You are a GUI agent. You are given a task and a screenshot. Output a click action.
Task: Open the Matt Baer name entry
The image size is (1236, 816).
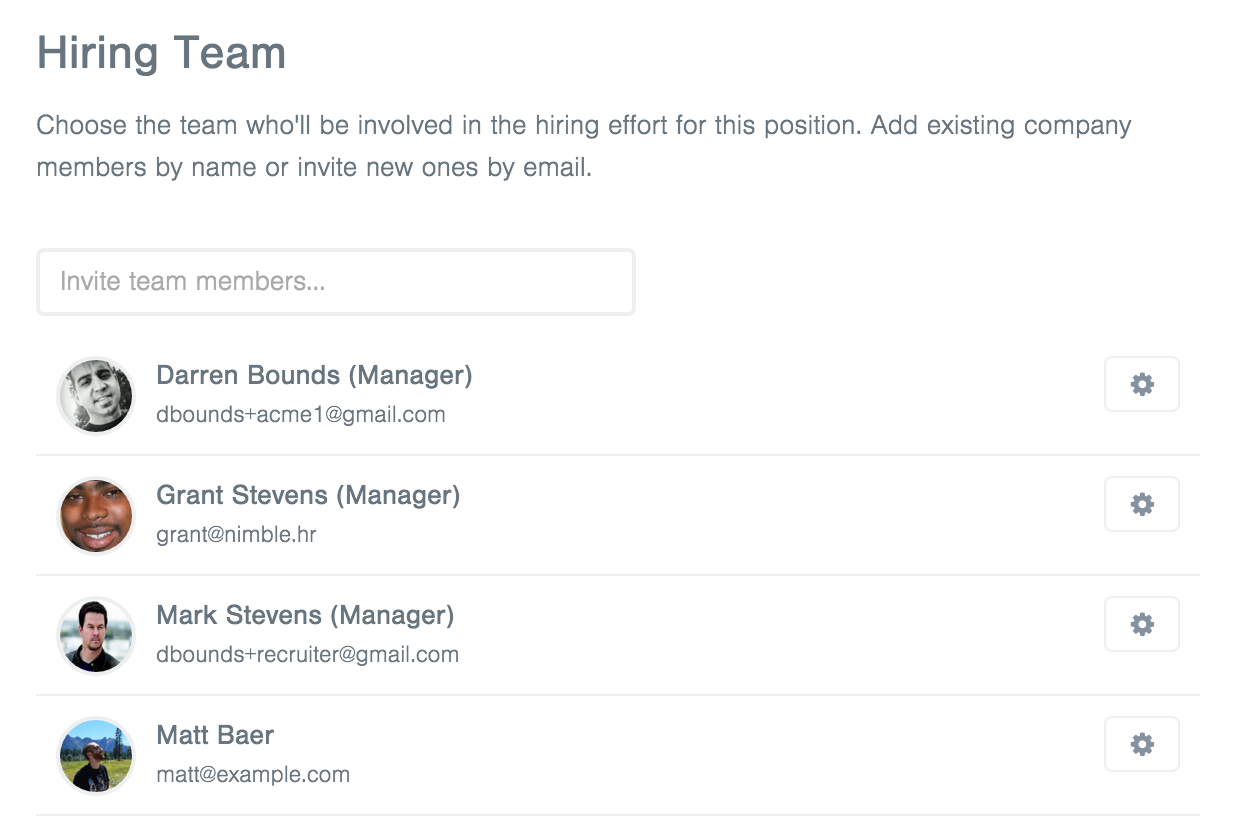(x=215, y=735)
